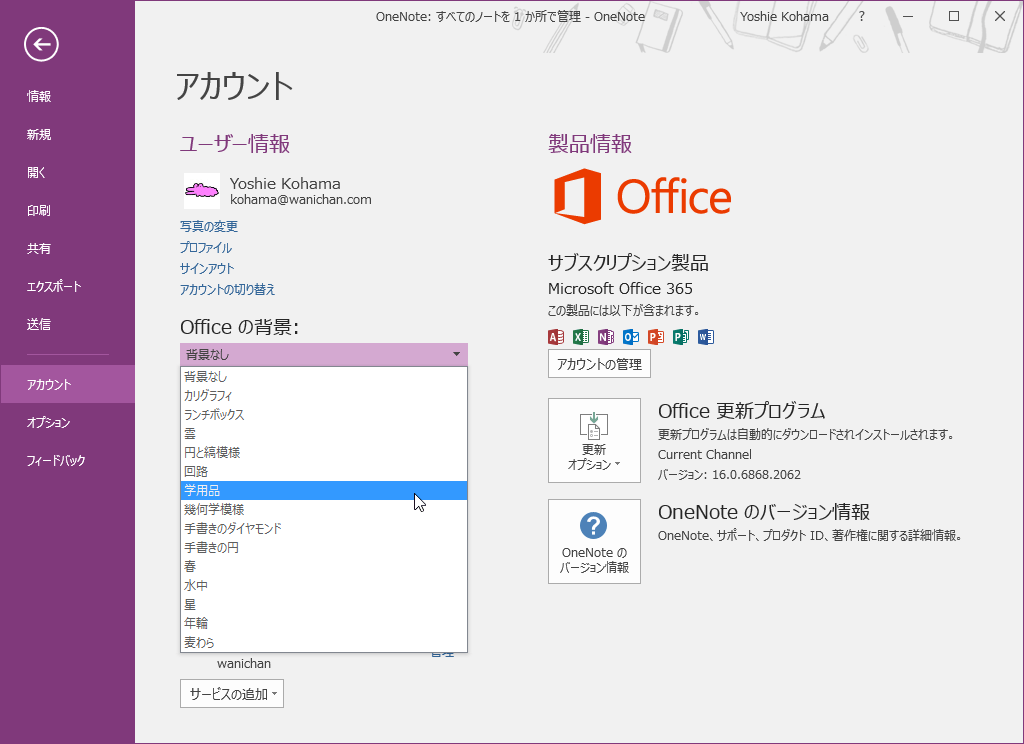The width and height of the screenshot is (1024, 744).
Task: Click wanichan service text
Action: (x=244, y=664)
